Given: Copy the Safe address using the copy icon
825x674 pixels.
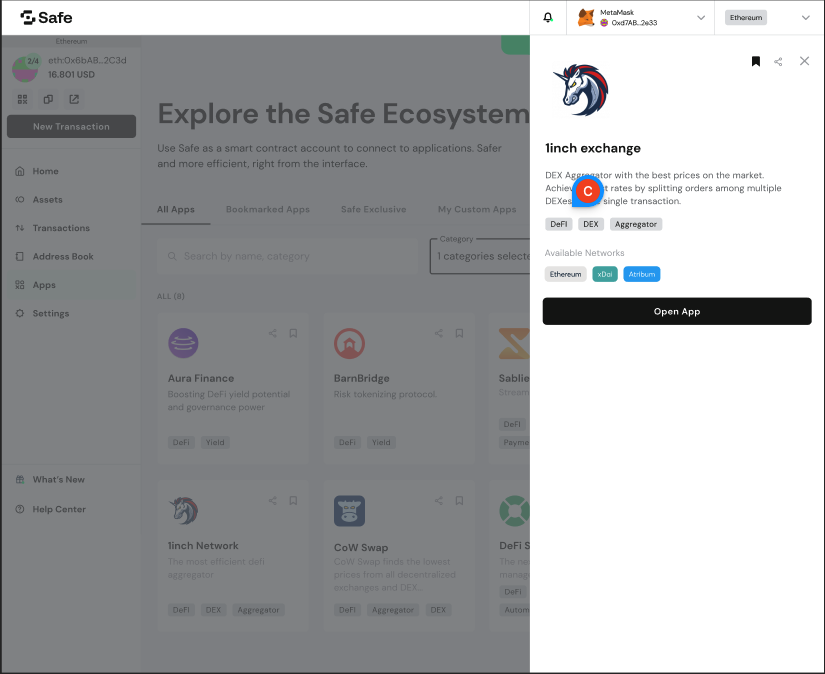Looking at the screenshot, I should click(x=47, y=99).
